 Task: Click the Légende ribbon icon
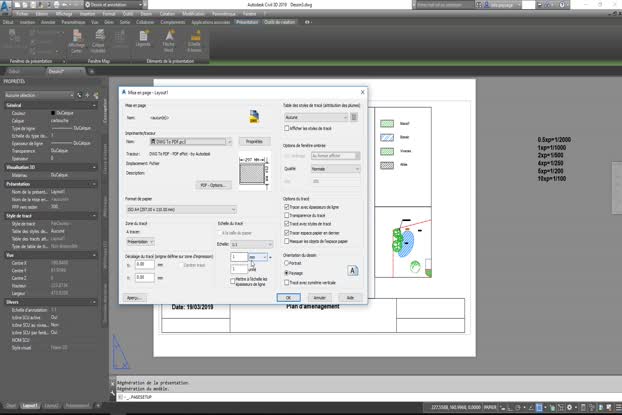click(143, 38)
